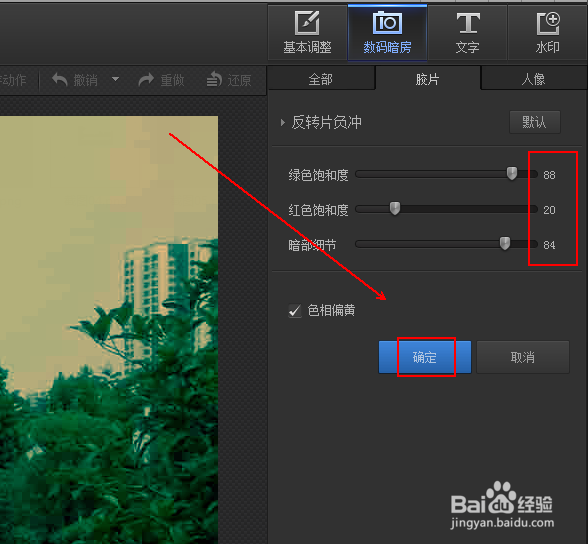This screenshot has width=588, height=544.
Task: Click the photo preview of buildings
Action: coord(109,330)
